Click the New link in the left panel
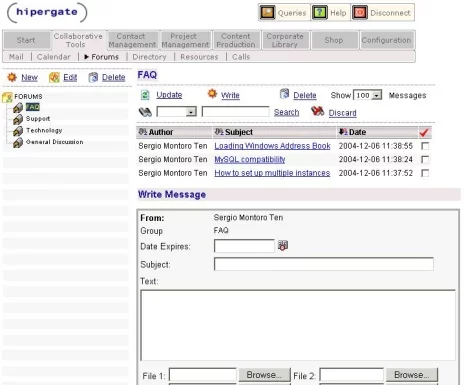 point(29,78)
